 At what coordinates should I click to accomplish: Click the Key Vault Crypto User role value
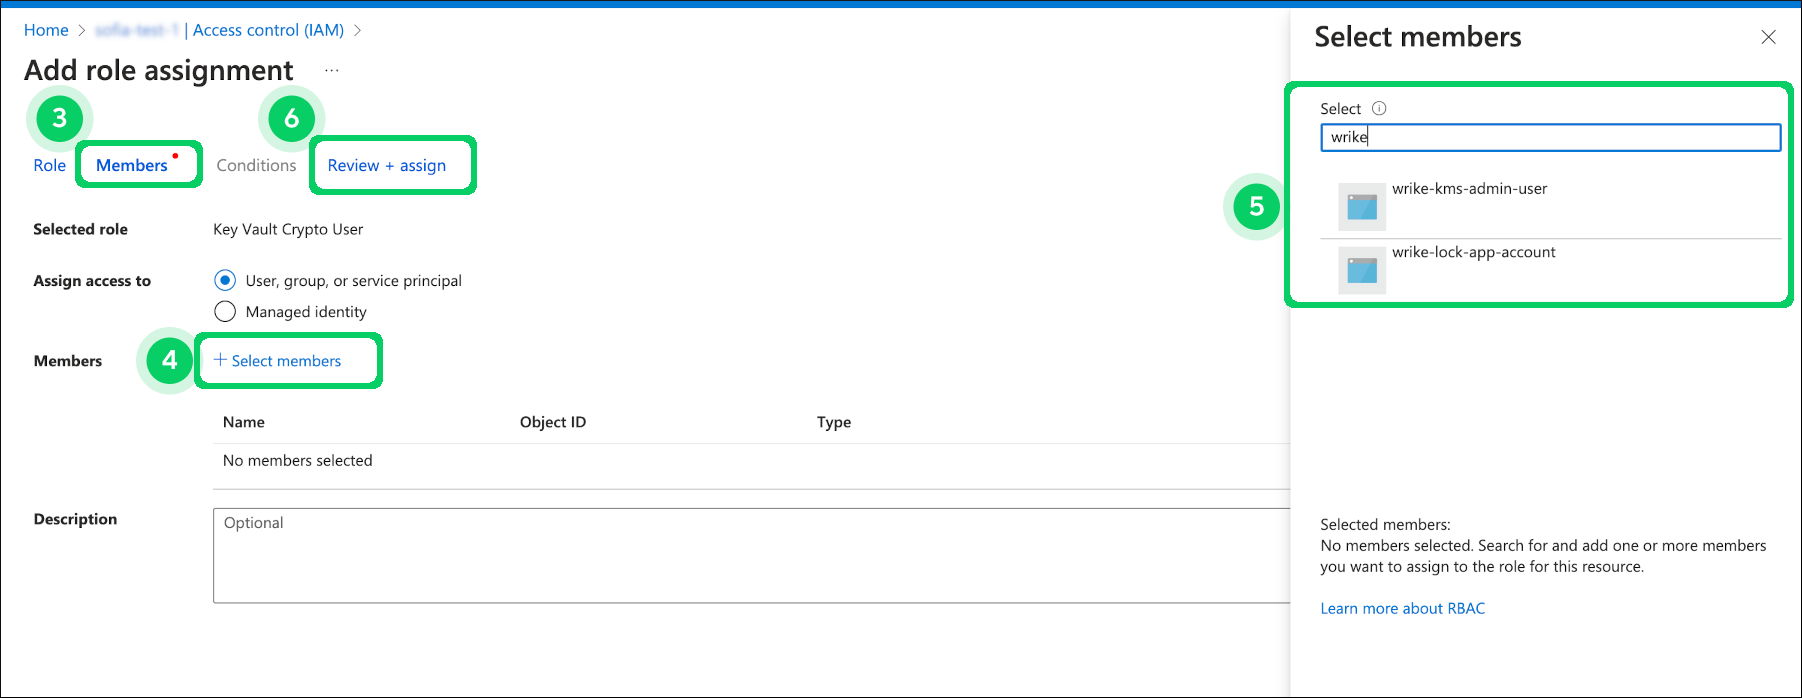(288, 229)
